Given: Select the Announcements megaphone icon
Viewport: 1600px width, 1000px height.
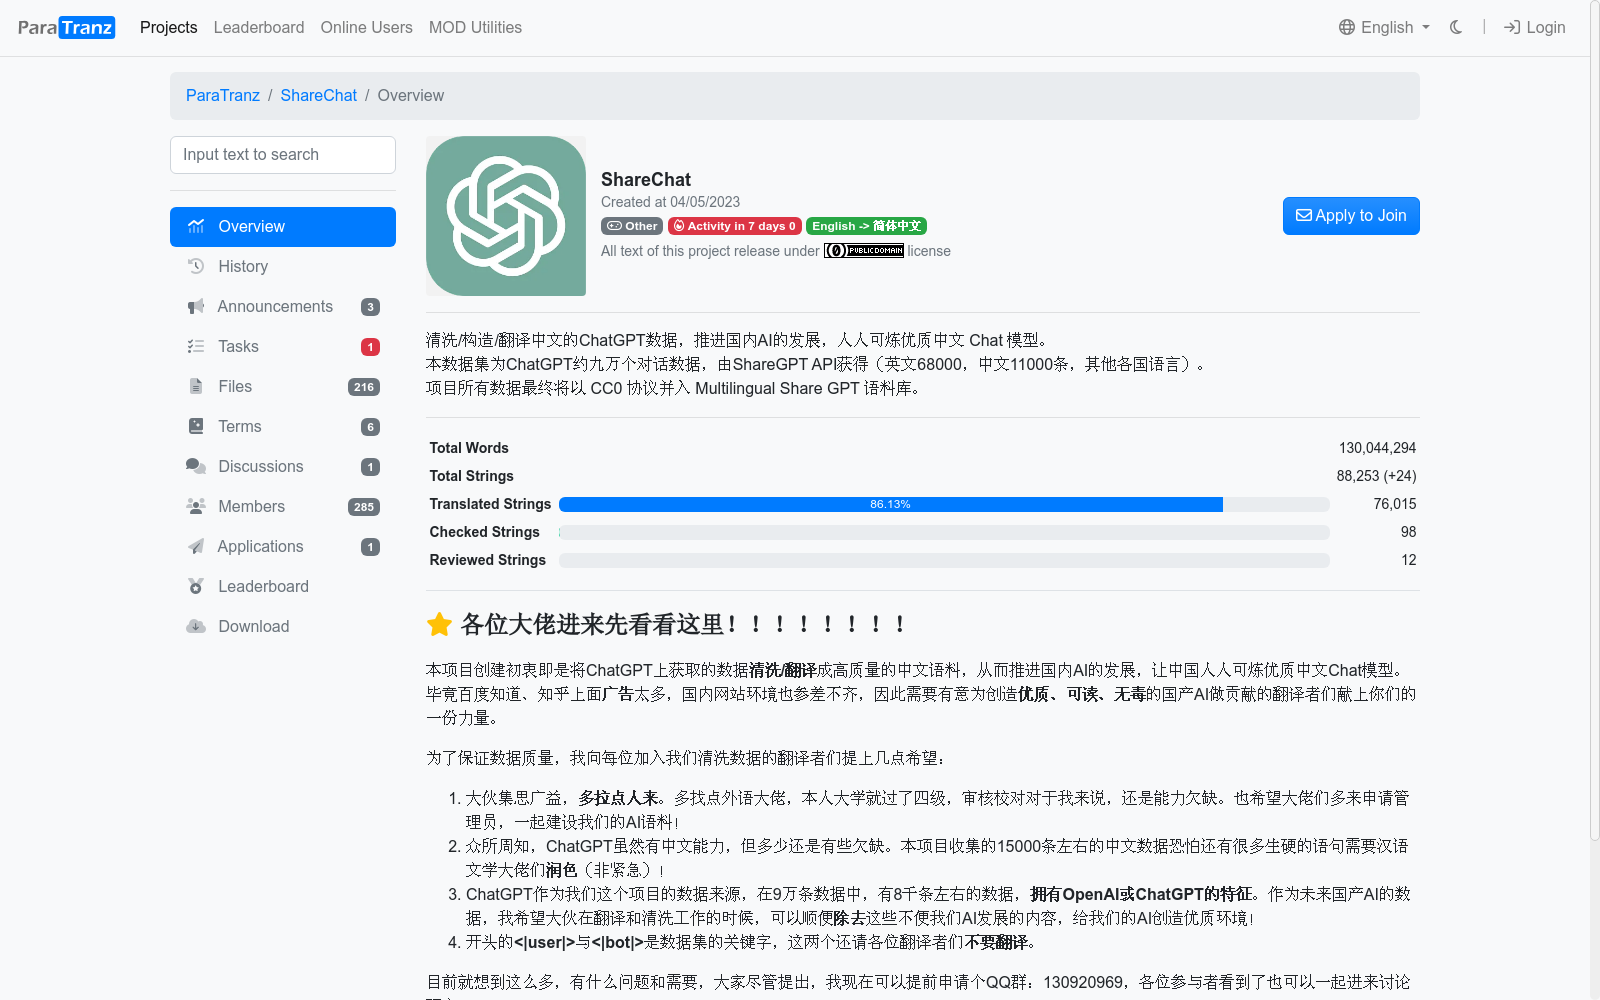Looking at the screenshot, I should click(x=196, y=306).
